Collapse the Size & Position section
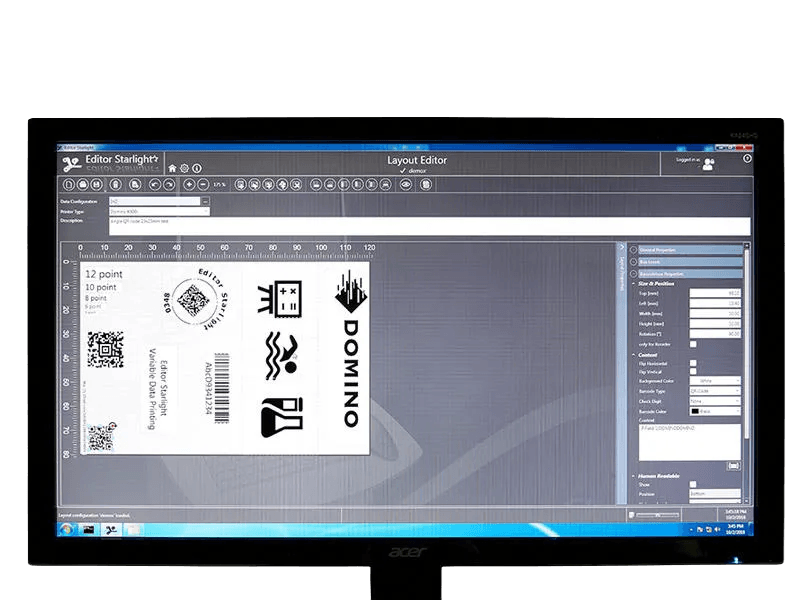 click(634, 284)
